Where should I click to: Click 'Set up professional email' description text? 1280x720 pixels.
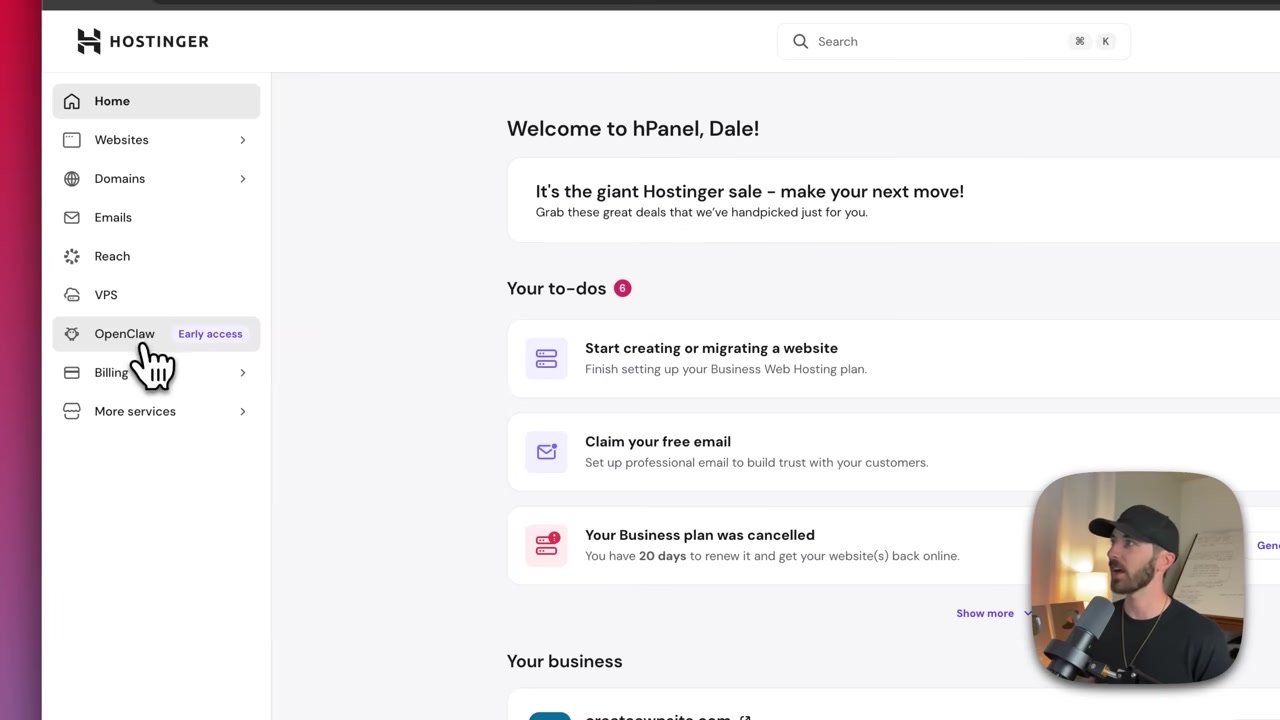tap(756, 462)
